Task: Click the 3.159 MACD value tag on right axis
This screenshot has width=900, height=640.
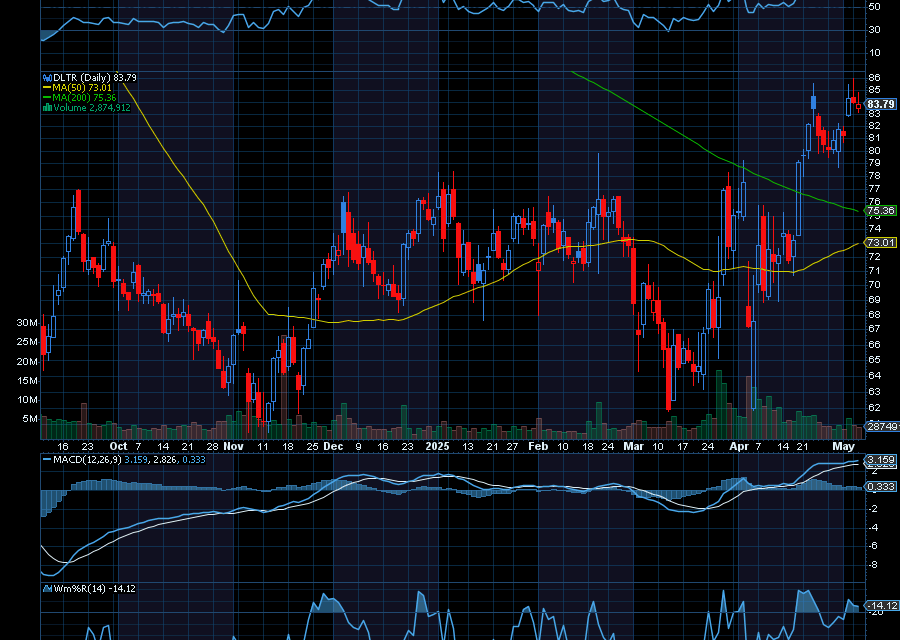Action: pyautogui.click(x=880, y=461)
